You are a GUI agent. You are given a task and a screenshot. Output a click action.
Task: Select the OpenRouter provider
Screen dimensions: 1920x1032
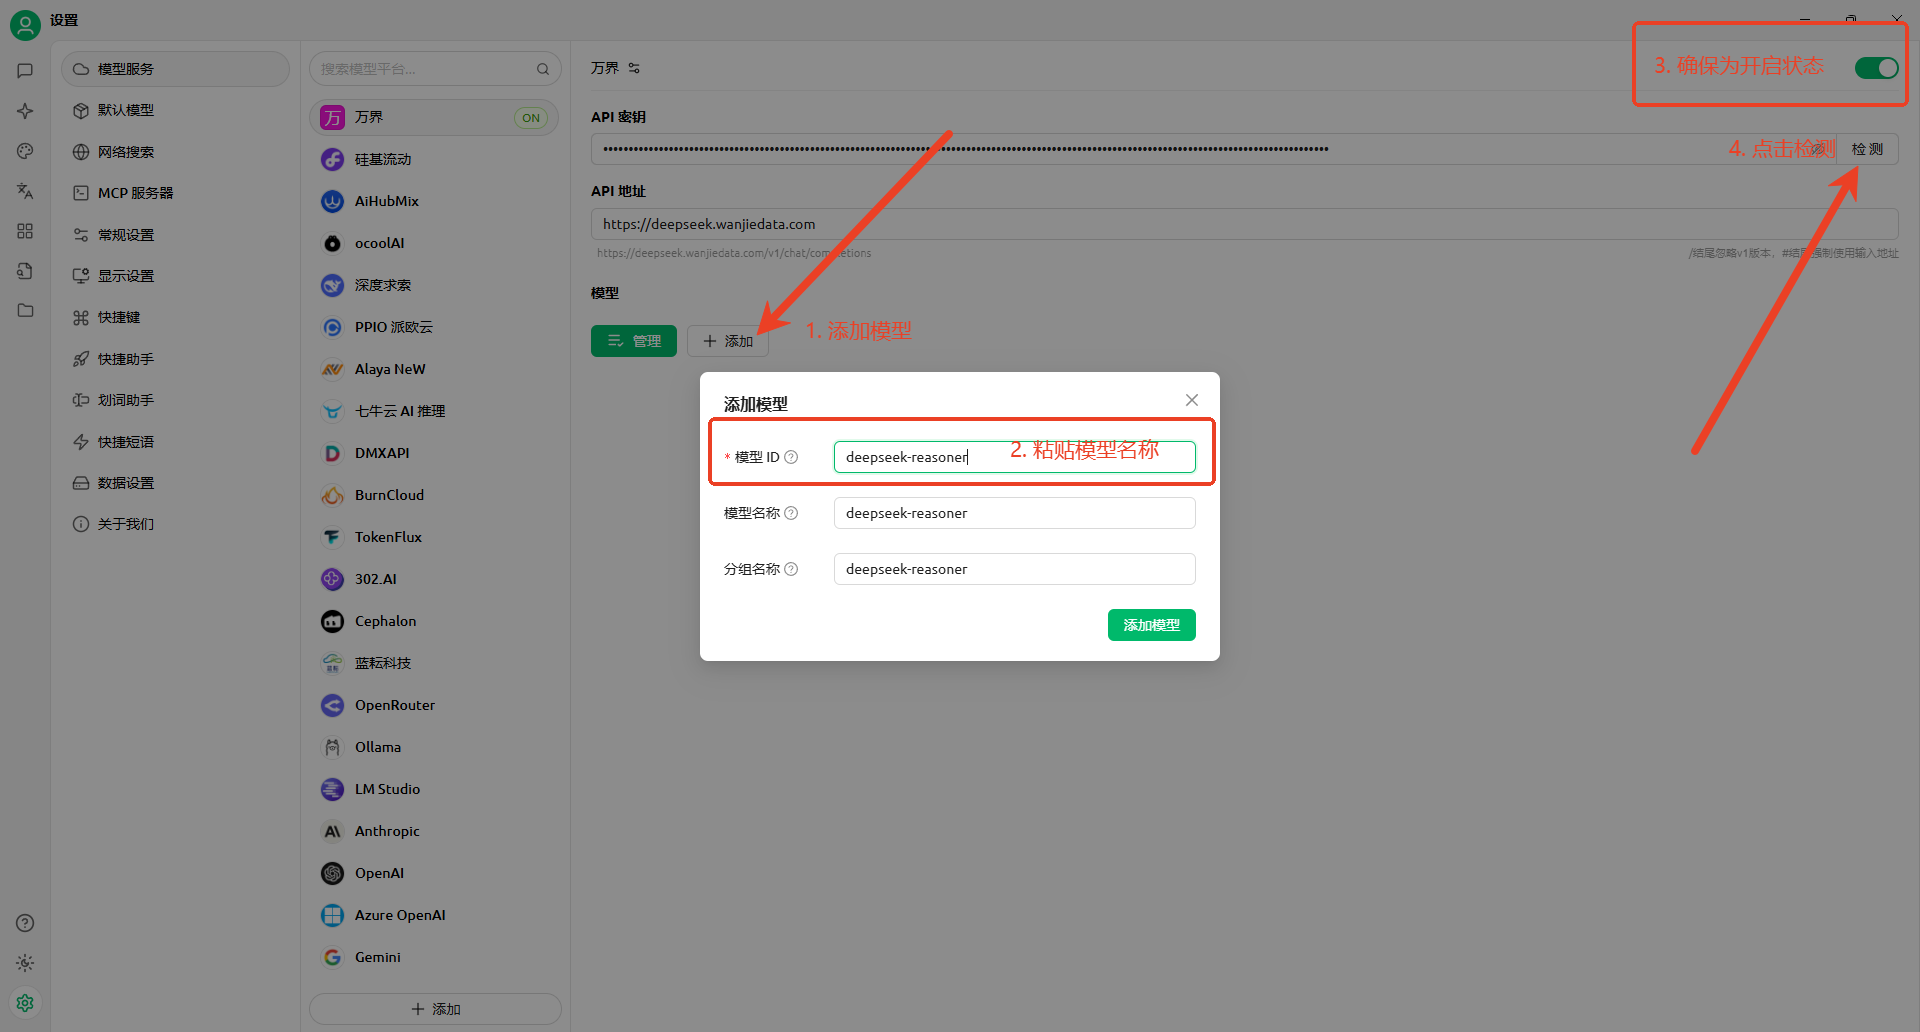click(x=434, y=705)
